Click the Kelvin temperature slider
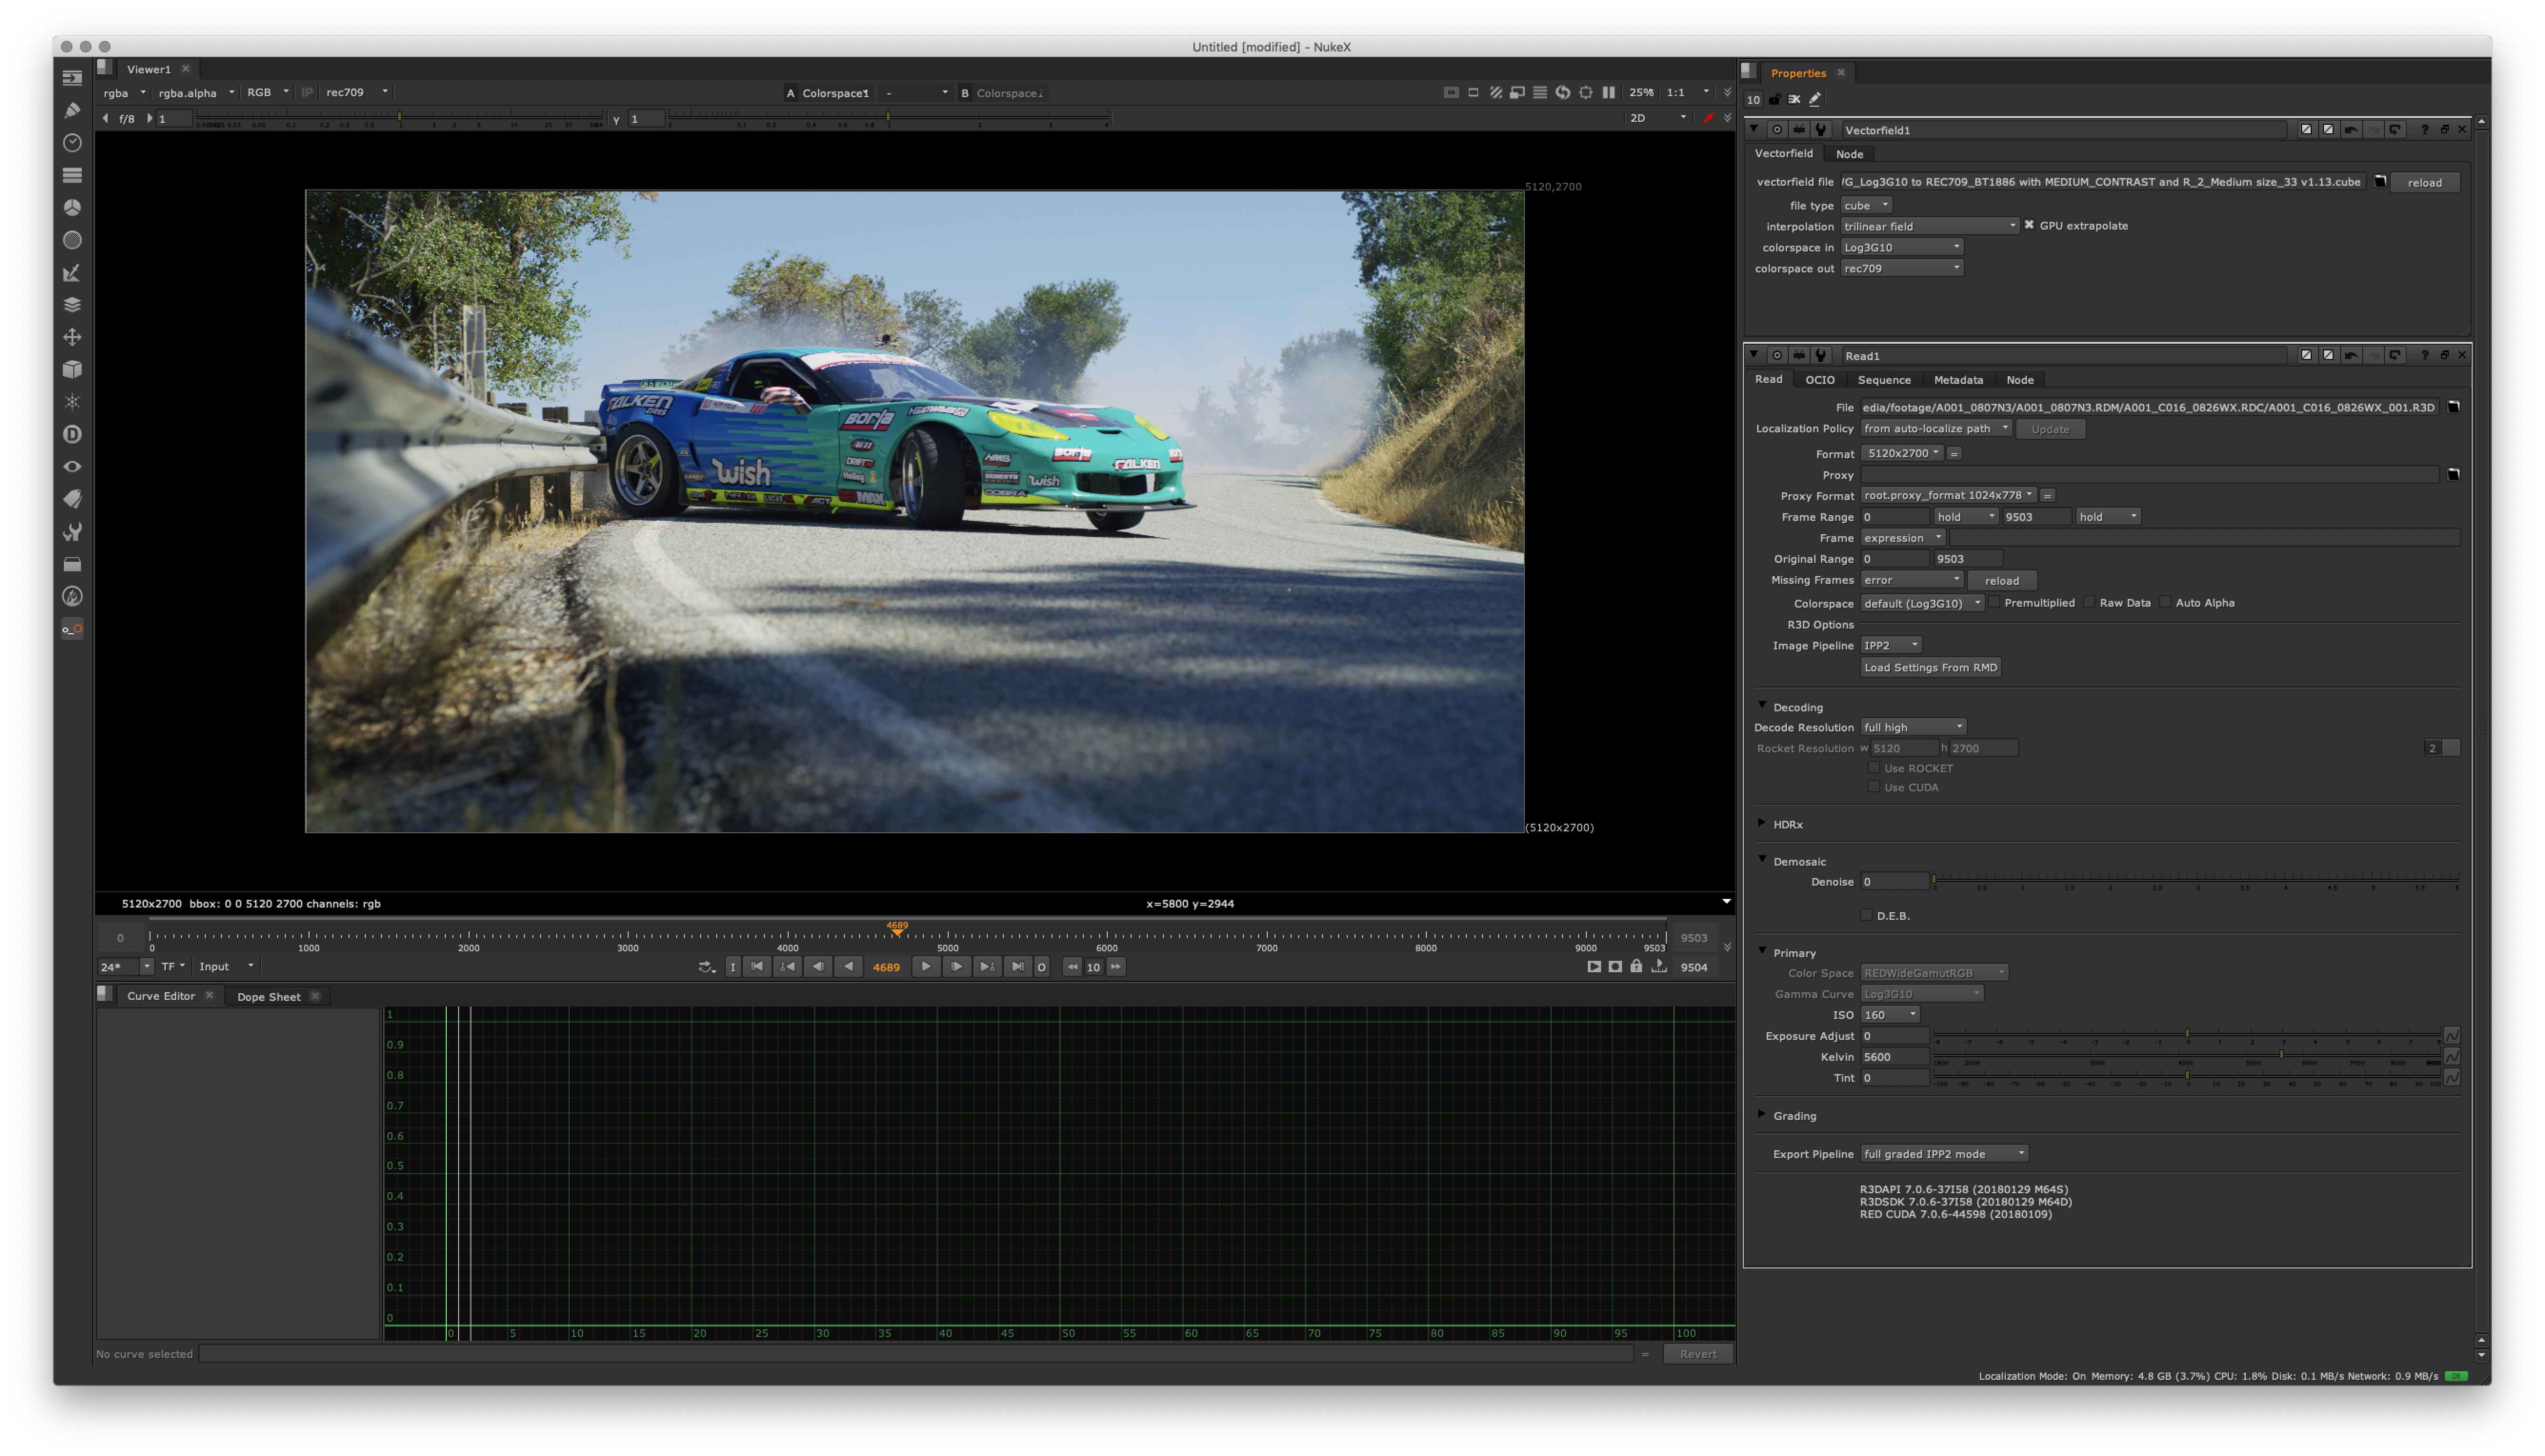This screenshot has height=1456, width=2545. 2187,1056
